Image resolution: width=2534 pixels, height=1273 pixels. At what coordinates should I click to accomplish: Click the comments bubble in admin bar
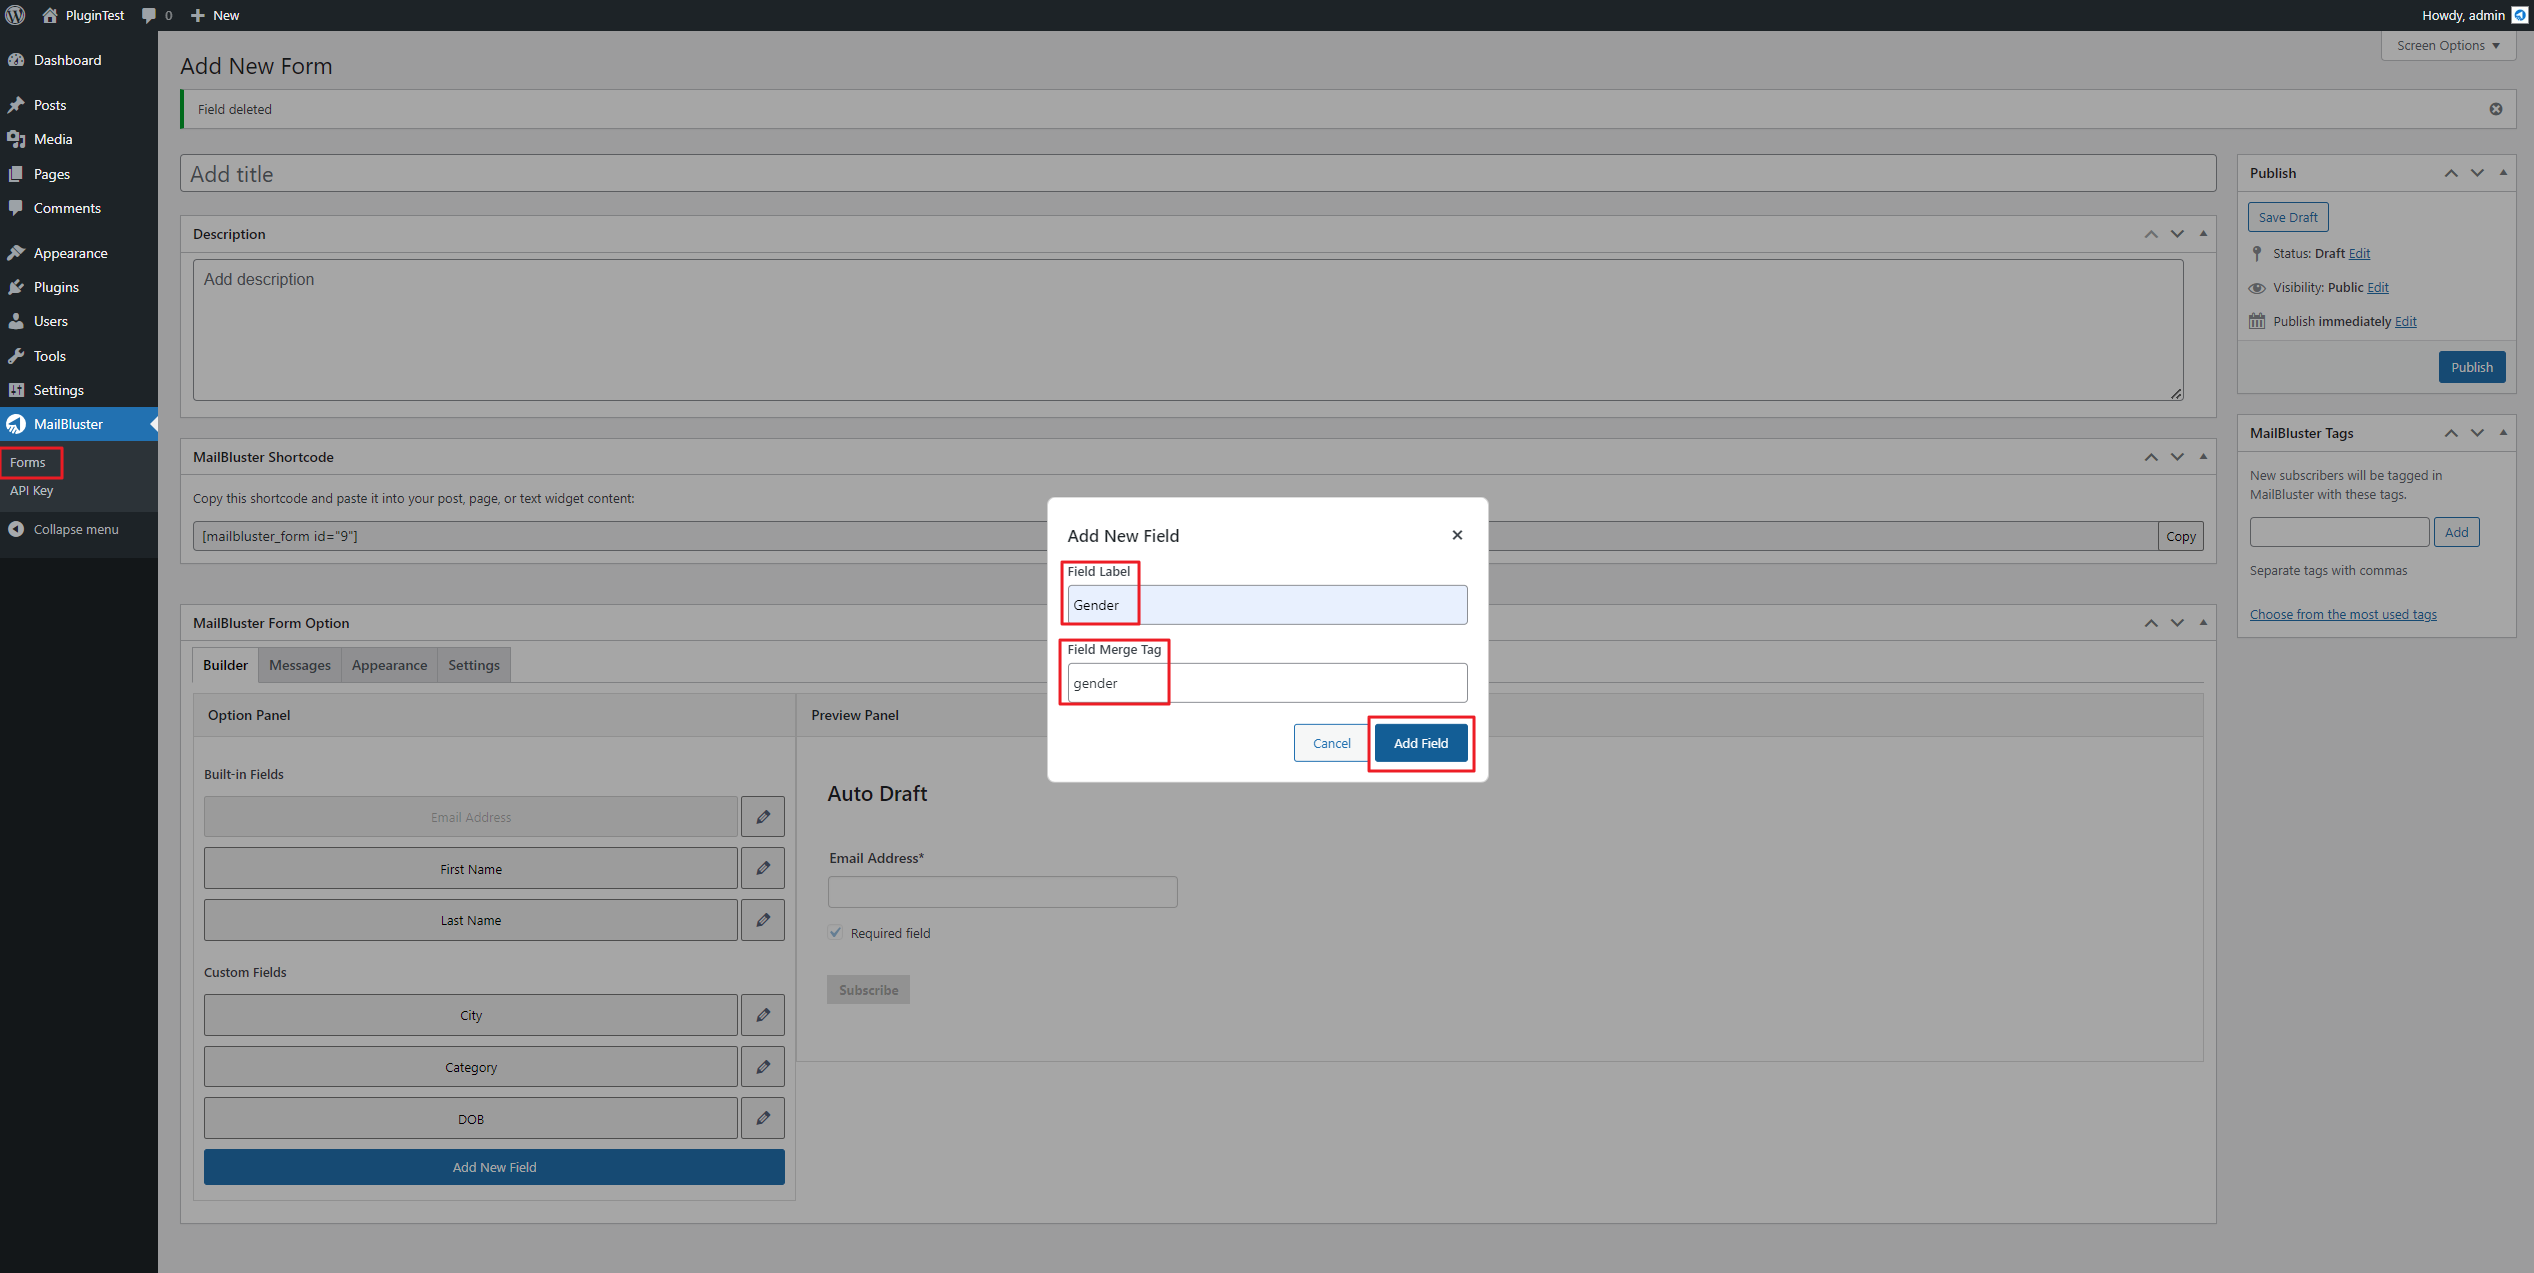[150, 15]
